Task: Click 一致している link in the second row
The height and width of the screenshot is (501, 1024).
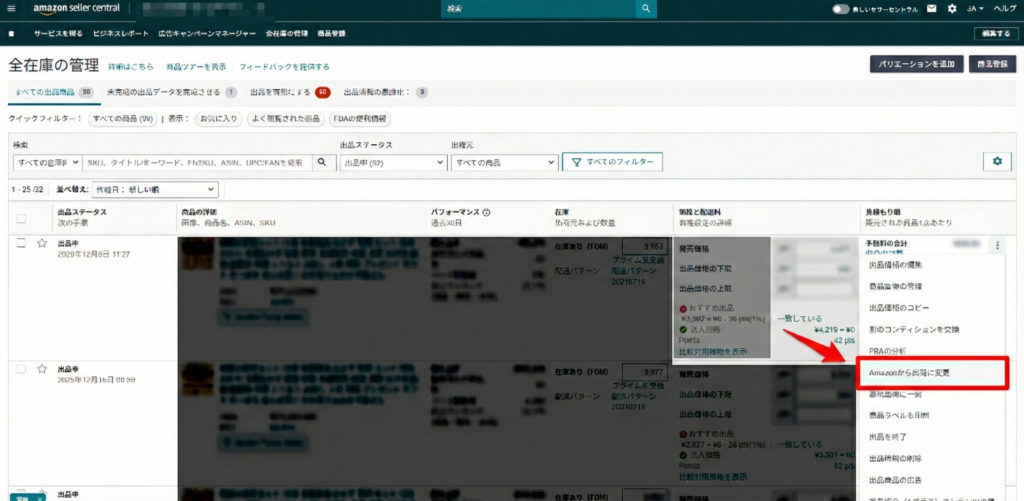Action: click(799, 444)
